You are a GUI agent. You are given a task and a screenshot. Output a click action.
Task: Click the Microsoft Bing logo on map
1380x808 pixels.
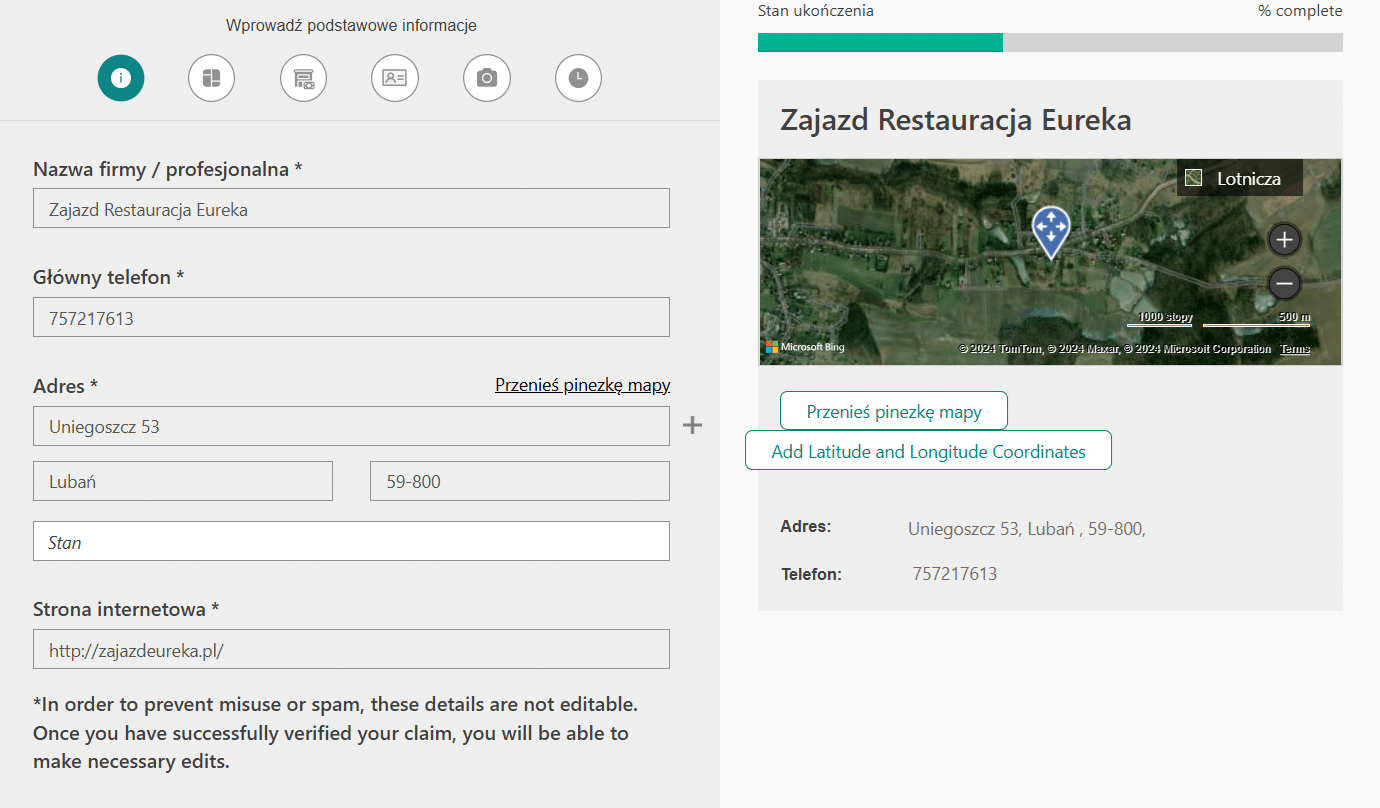pos(805,347)
